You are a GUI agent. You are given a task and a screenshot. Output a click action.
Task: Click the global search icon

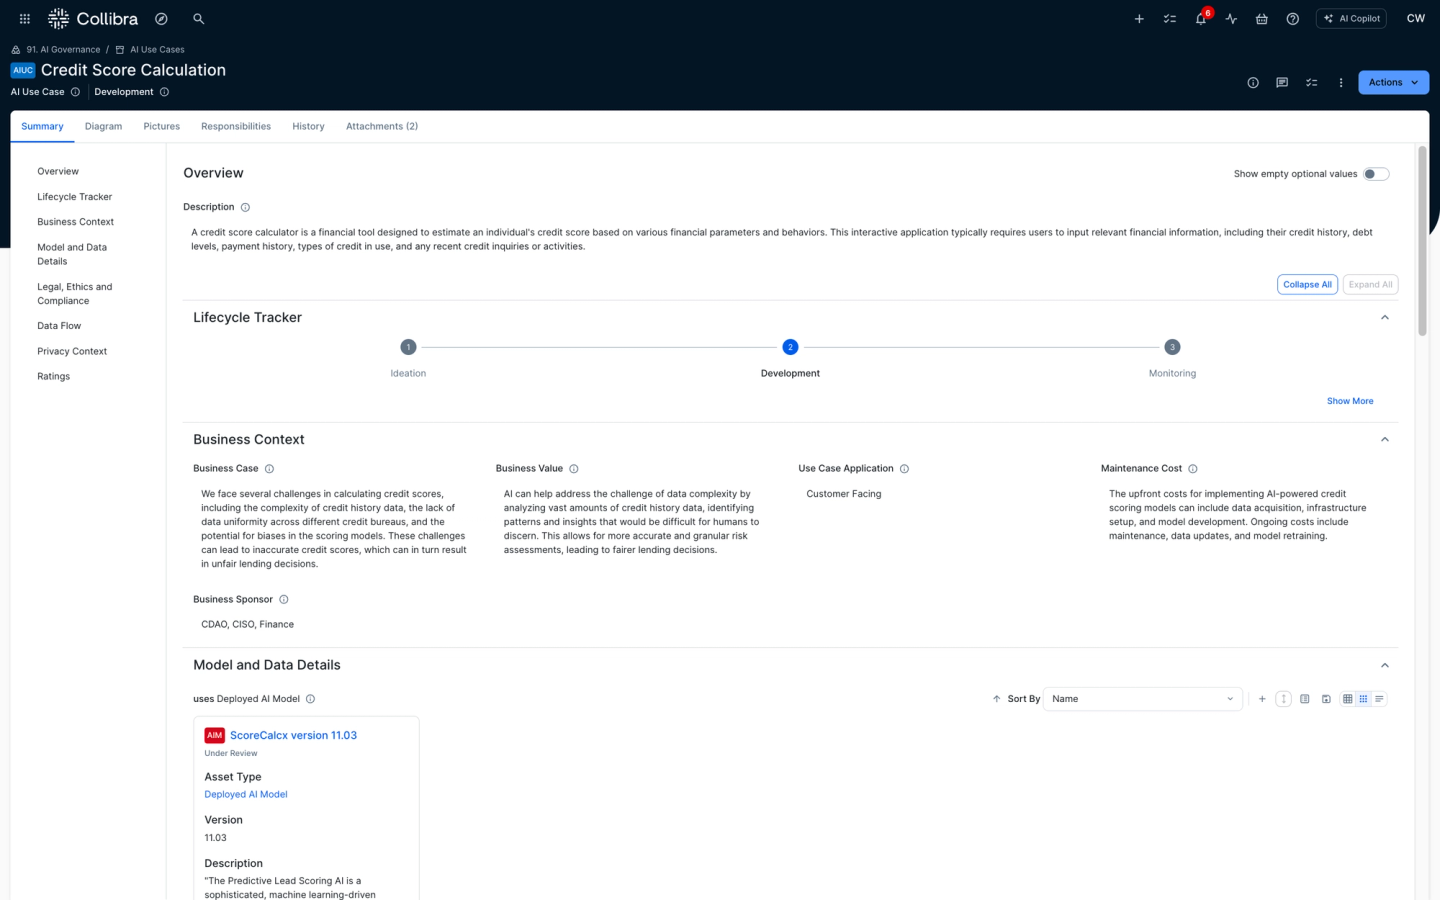[198, 18]
